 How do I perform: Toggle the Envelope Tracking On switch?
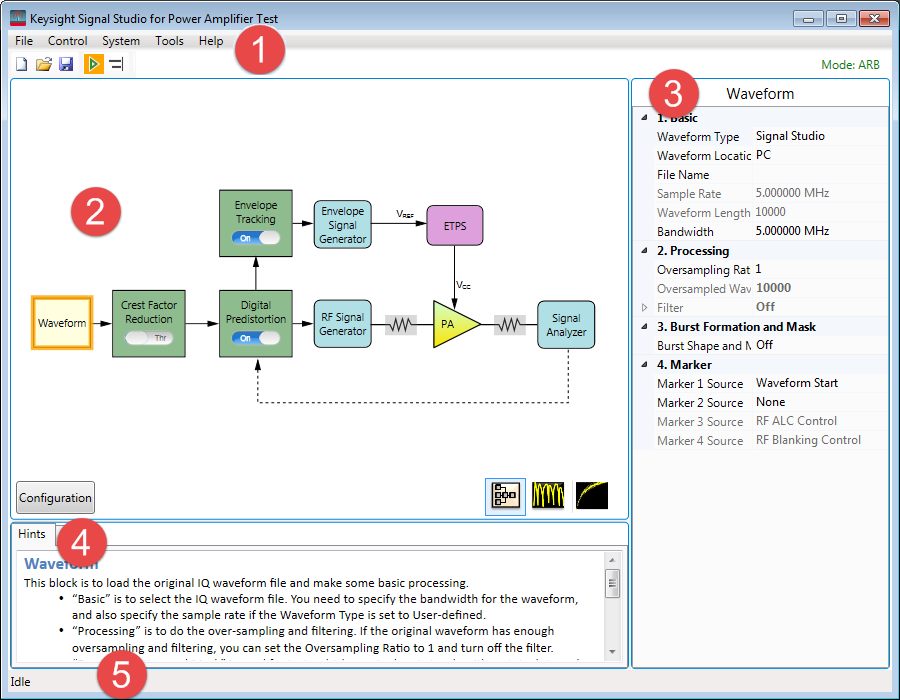click(x=255, y=238)
